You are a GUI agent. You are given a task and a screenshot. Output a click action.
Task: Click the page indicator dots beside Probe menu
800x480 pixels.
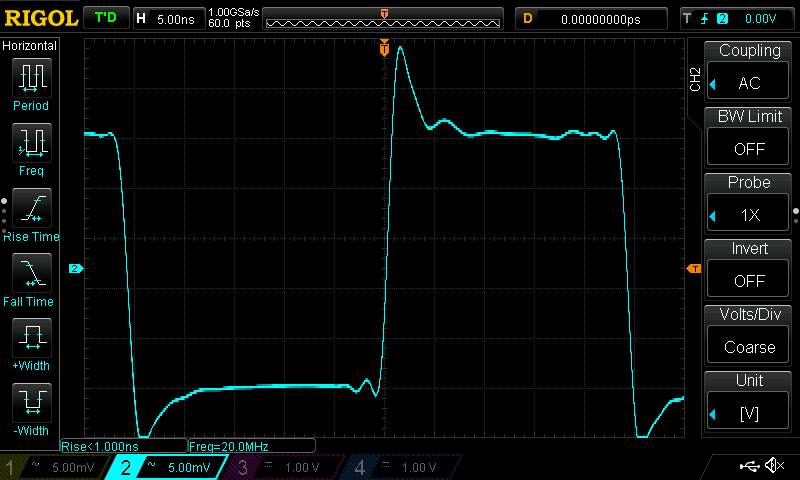(x=796, y=216)
